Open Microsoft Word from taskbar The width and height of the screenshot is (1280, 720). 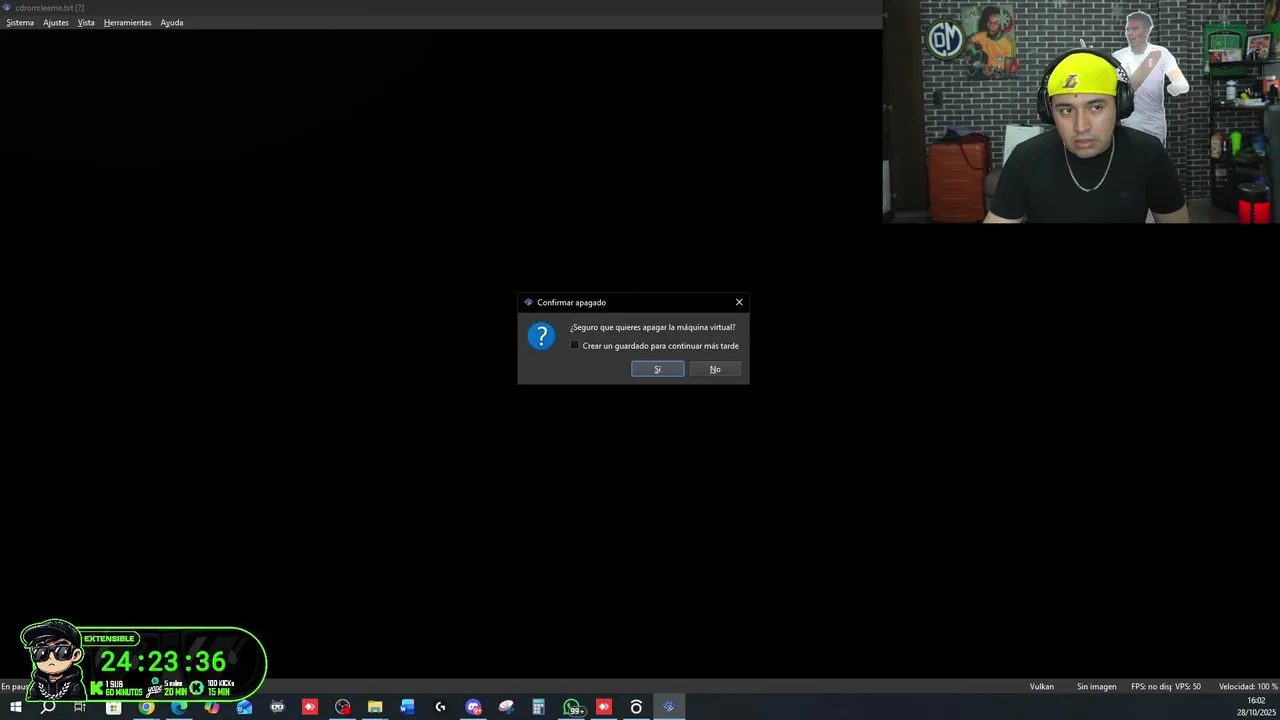point(407,707)
